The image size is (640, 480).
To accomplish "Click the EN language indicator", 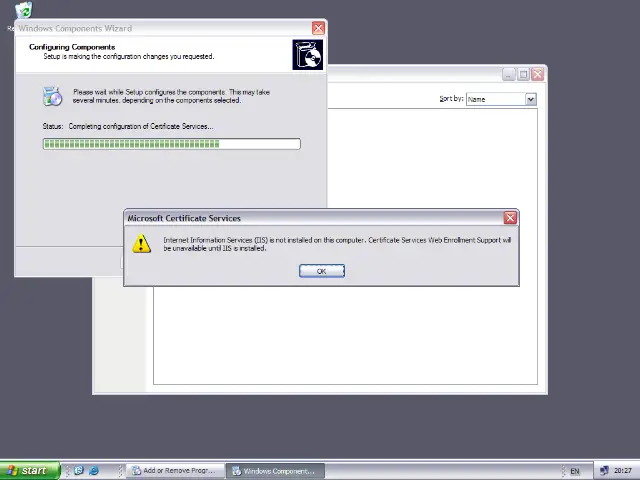I will pos(575,471).
